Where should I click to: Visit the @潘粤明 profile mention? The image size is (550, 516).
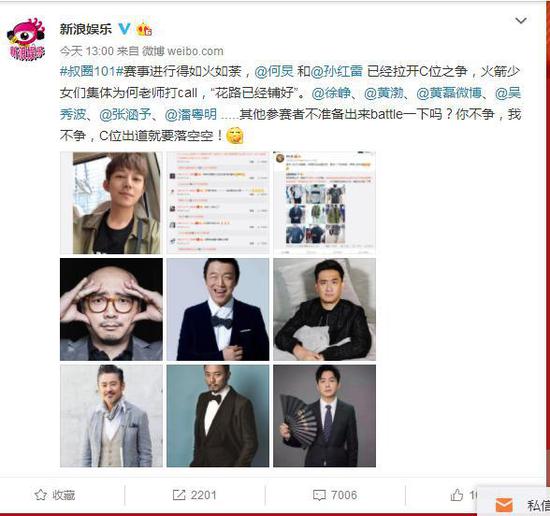pos(191,114)
